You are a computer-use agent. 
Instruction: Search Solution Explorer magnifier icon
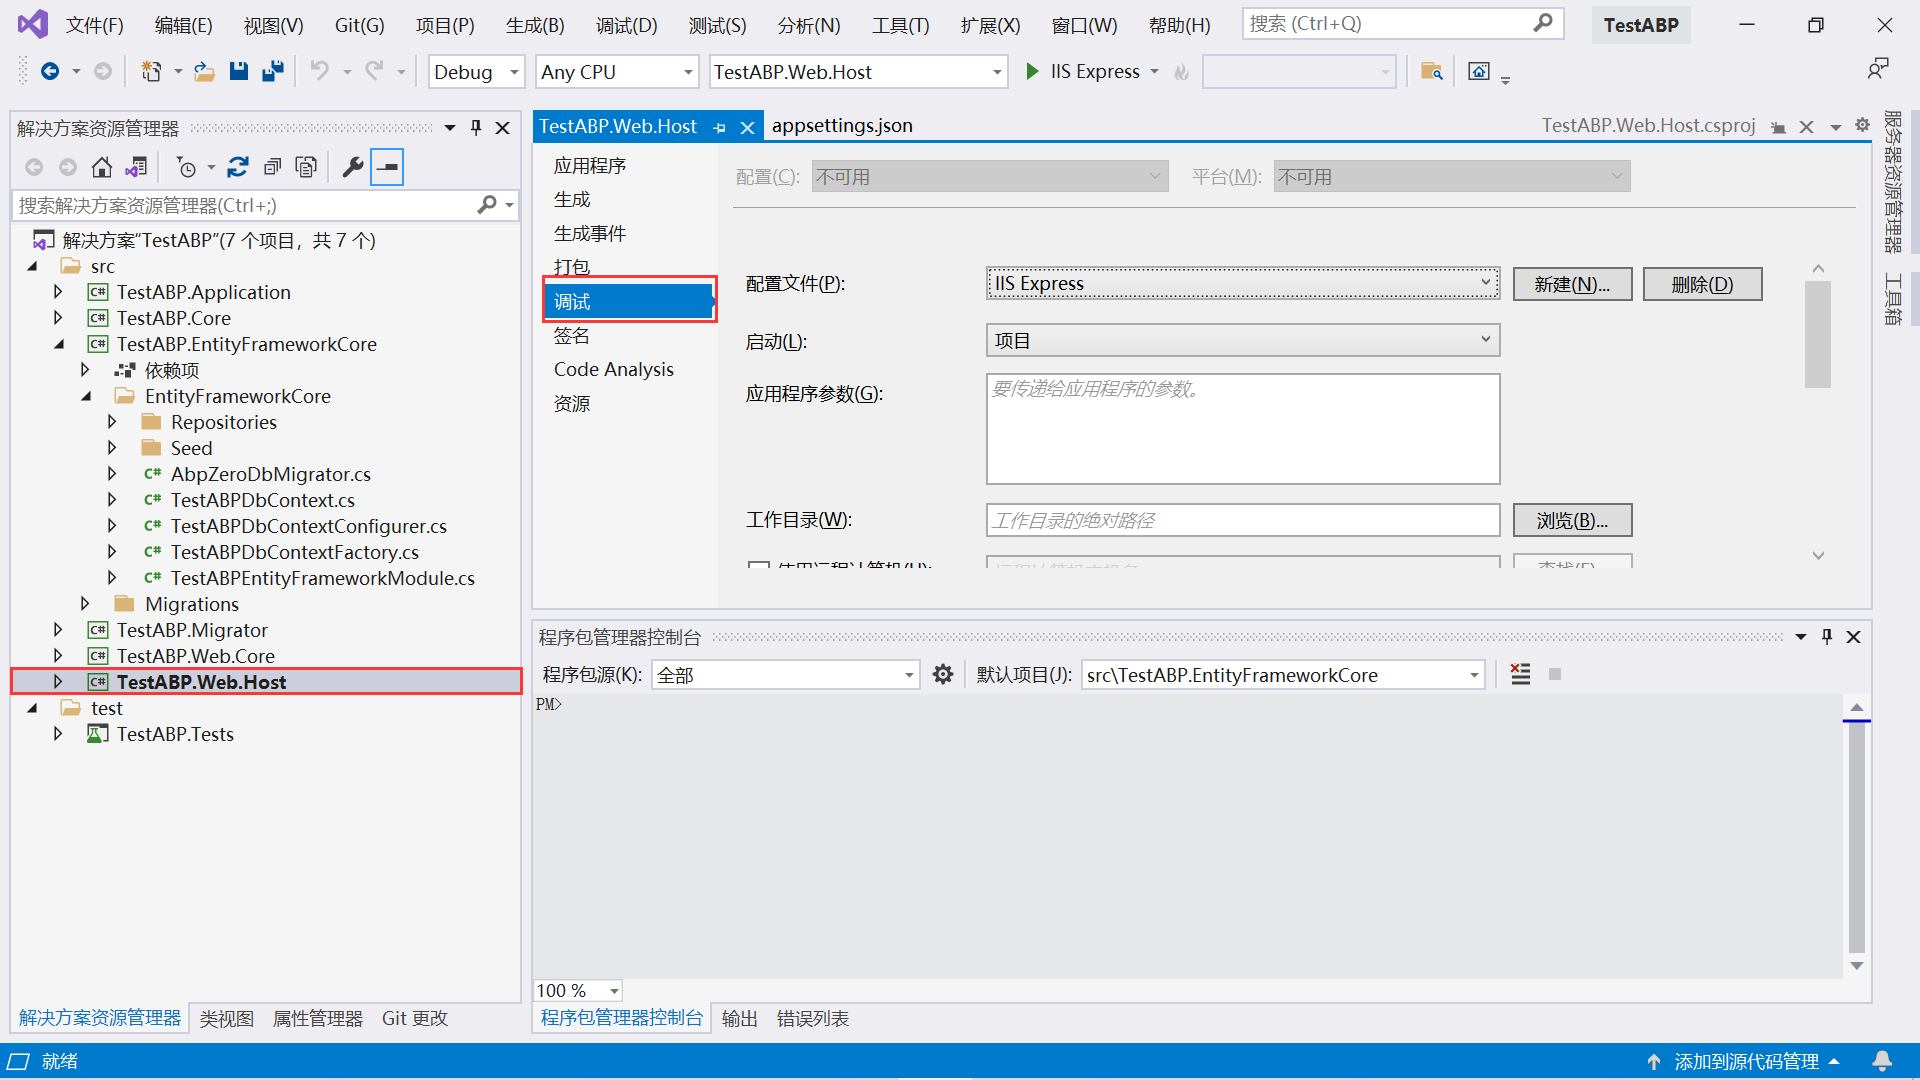coord(487,205)
